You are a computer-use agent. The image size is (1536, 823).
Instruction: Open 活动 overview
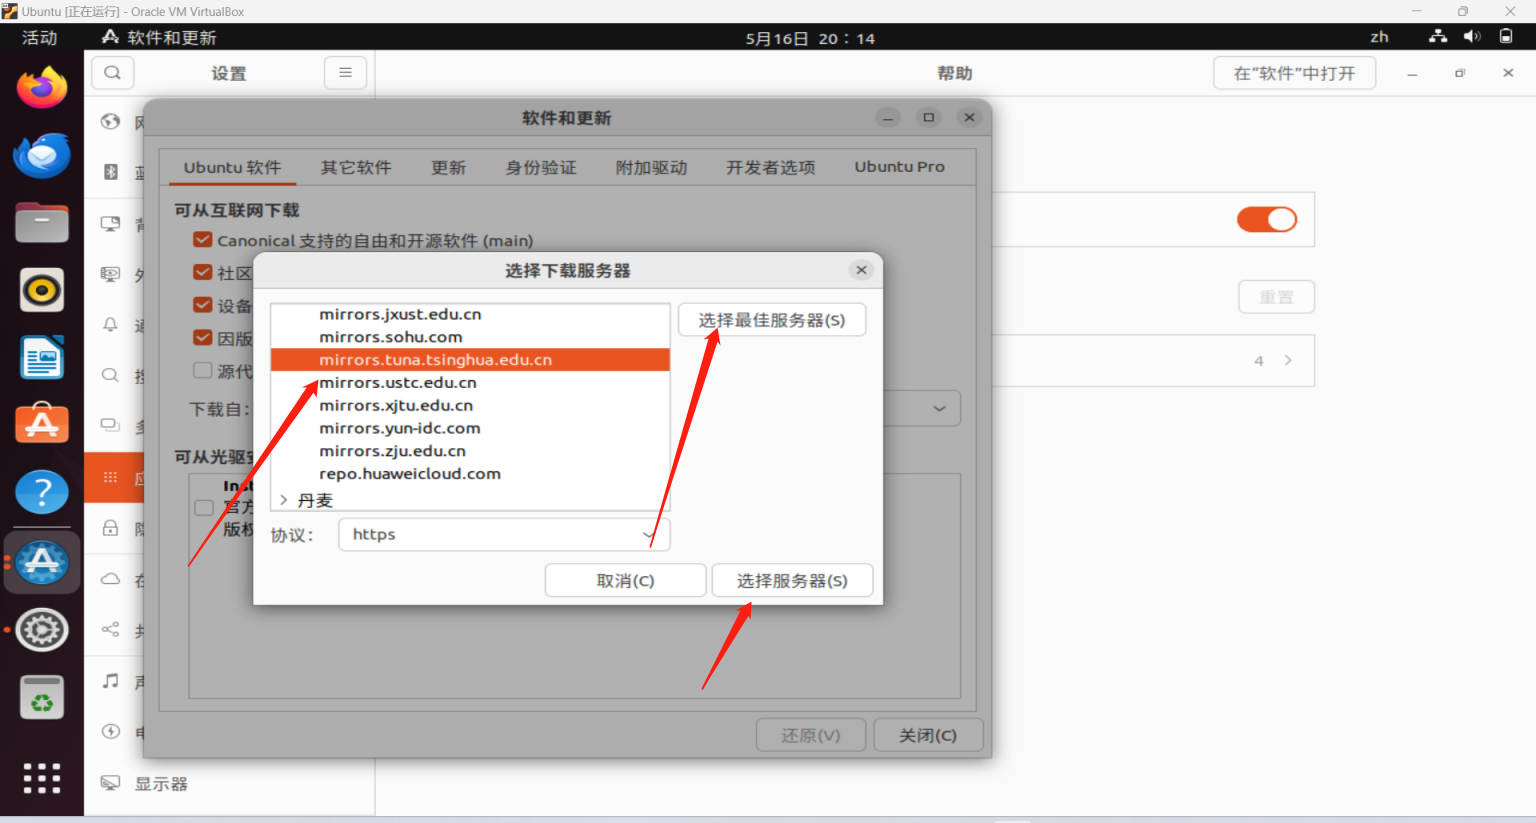pyautogui.click(x=40, y=37)
